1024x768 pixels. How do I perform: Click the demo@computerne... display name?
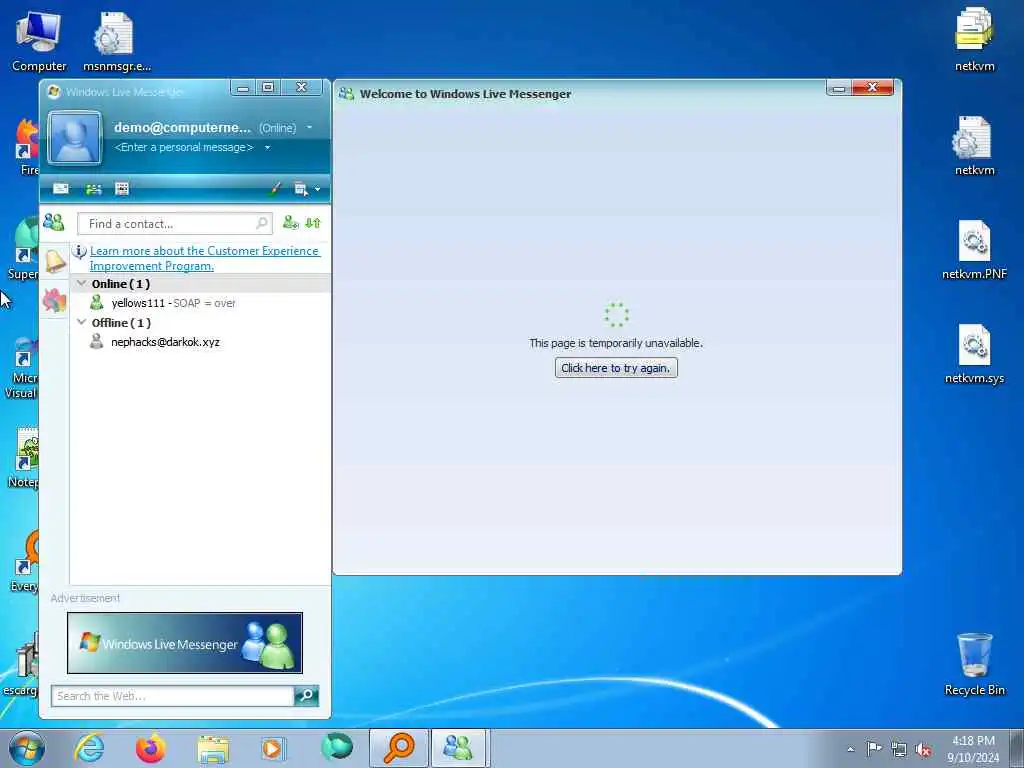click(182, 127)
